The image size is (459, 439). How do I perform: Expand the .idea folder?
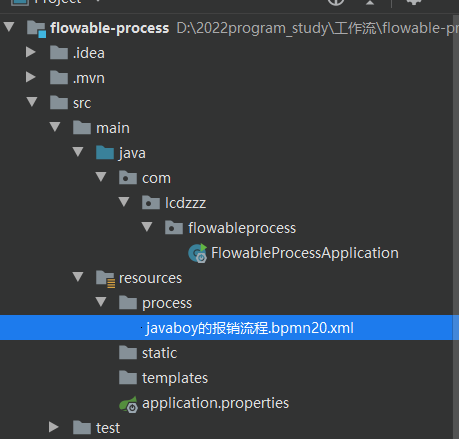click(x=31, y=52)
